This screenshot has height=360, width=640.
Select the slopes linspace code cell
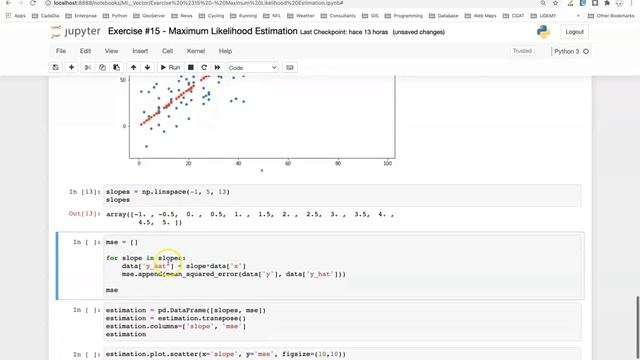[342, 196]
